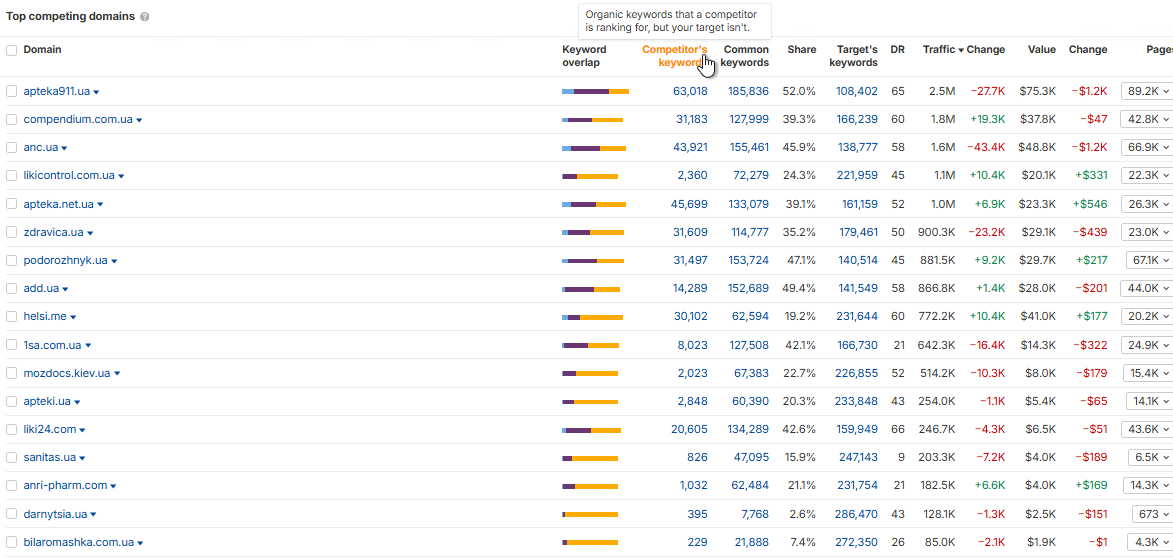Open the 6.5K pages dropdown for sanitas.ua
1173x559 pixels.
(x=1151, y=457)
